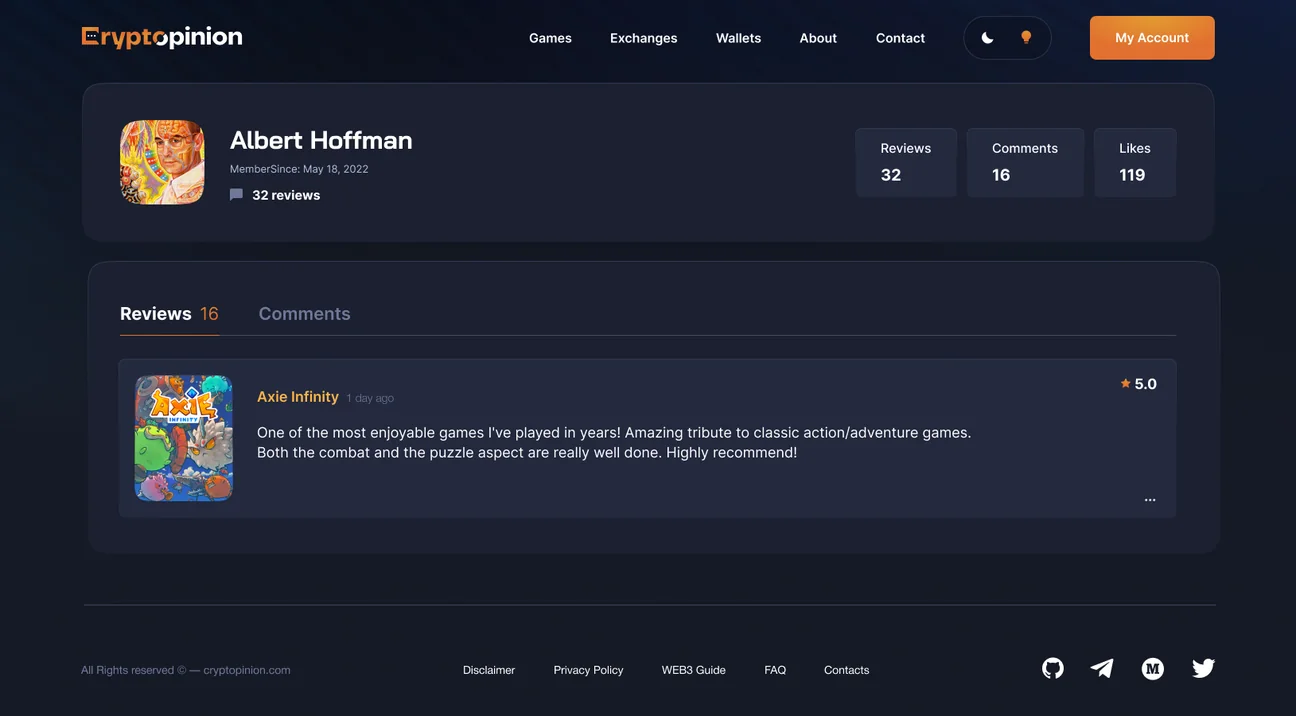Click the Cryptopinion logo
1296x716 pixels.
[162, 38]
